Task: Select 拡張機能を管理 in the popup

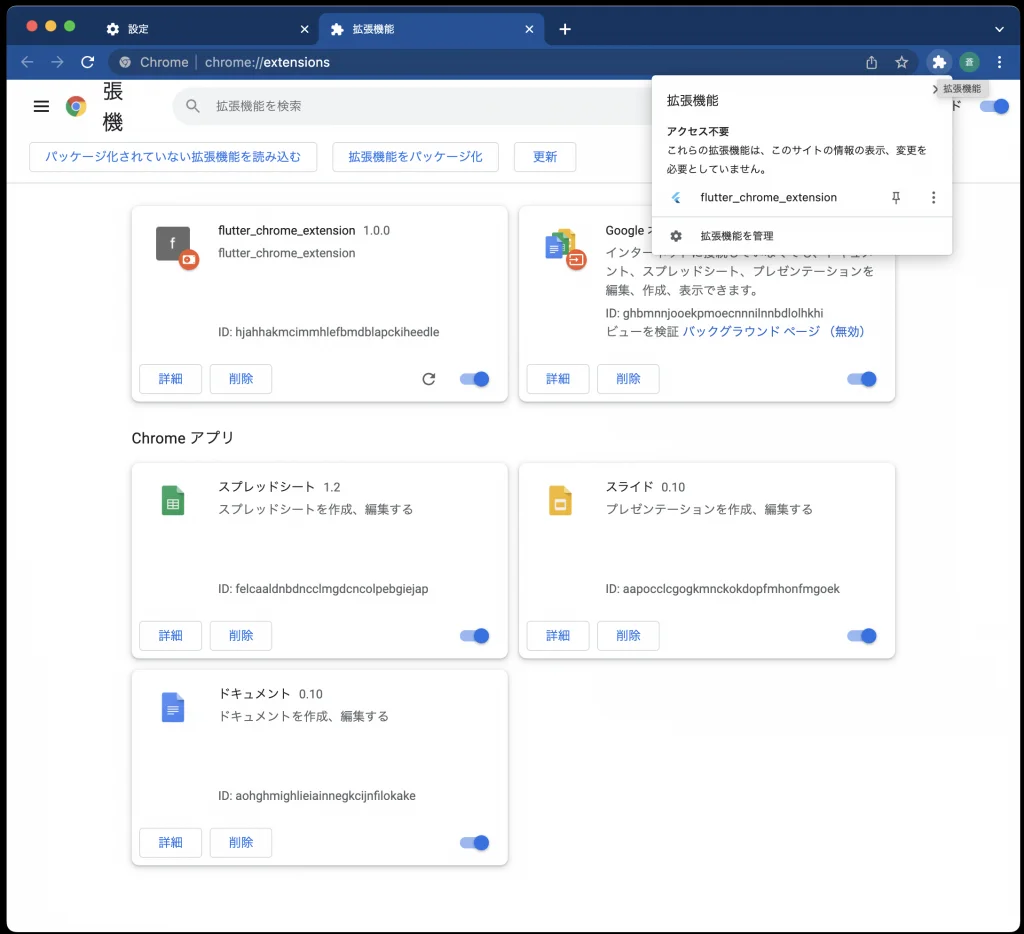Action: click(736, 236)
